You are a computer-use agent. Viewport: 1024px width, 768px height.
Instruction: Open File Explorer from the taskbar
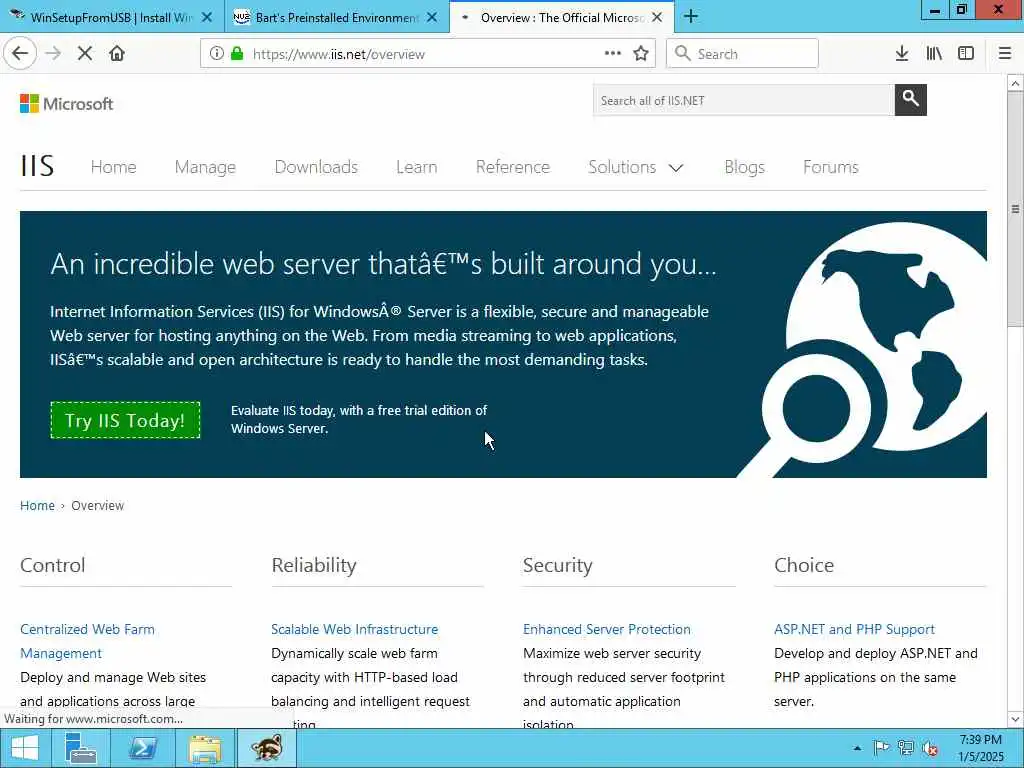point(204,748)
